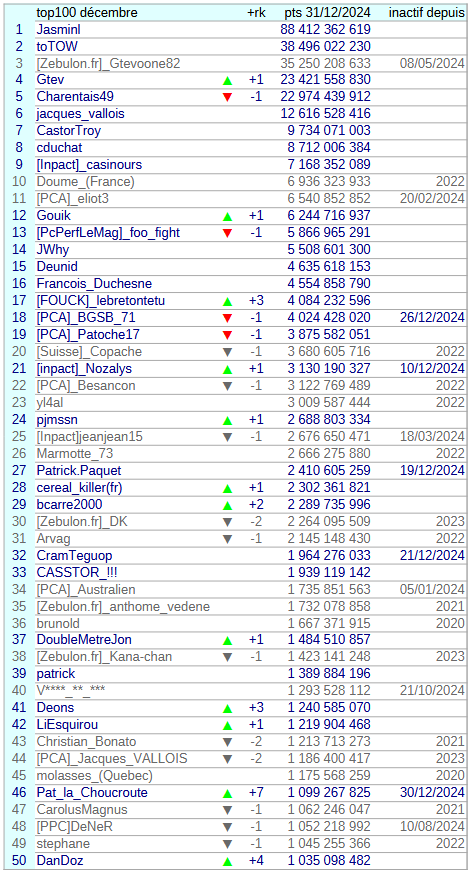Click the green up arrow beside DoubleMetreJon
Viewport: 471px width, 873px height.
coord(227,641)
